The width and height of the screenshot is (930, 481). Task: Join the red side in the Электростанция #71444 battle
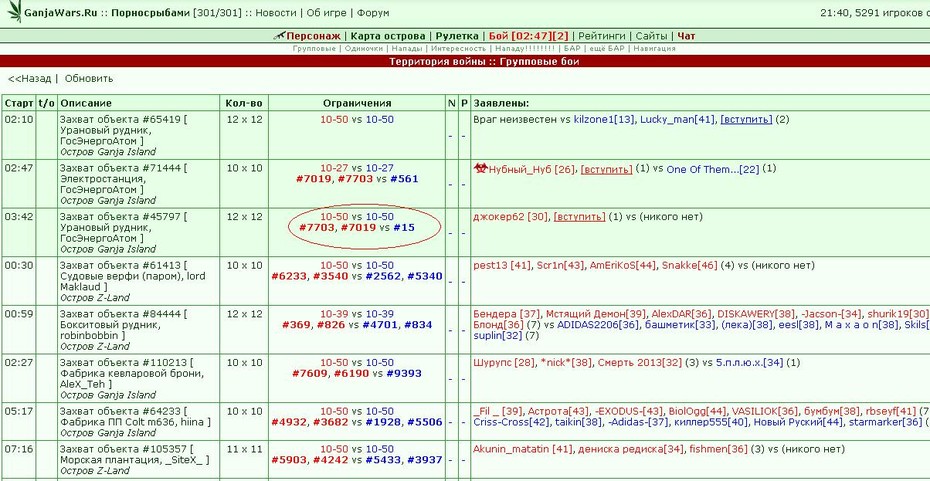606,169
